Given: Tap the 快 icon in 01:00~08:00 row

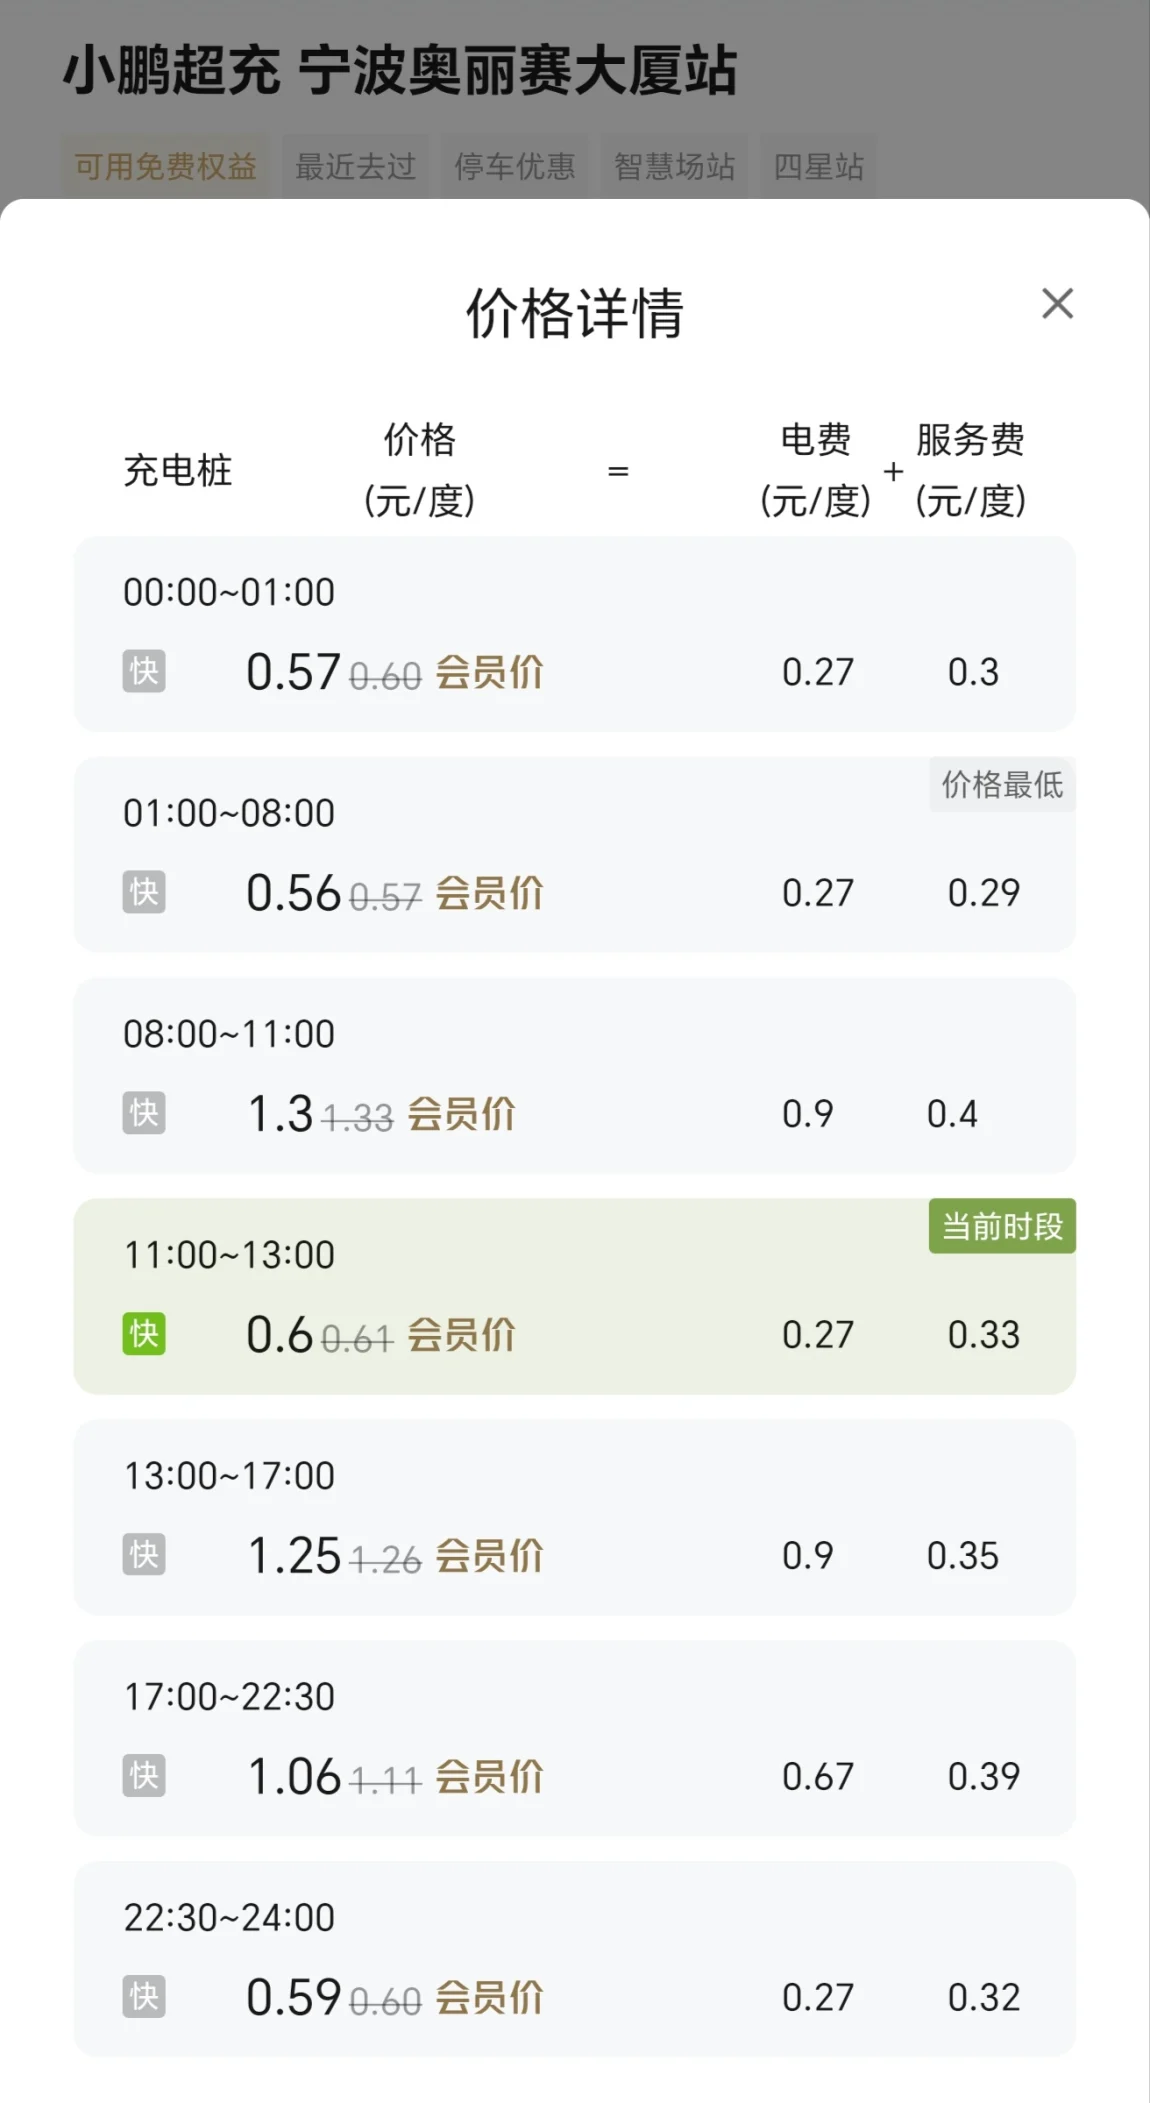Looking at the screenshot, I should pos(144,892).
